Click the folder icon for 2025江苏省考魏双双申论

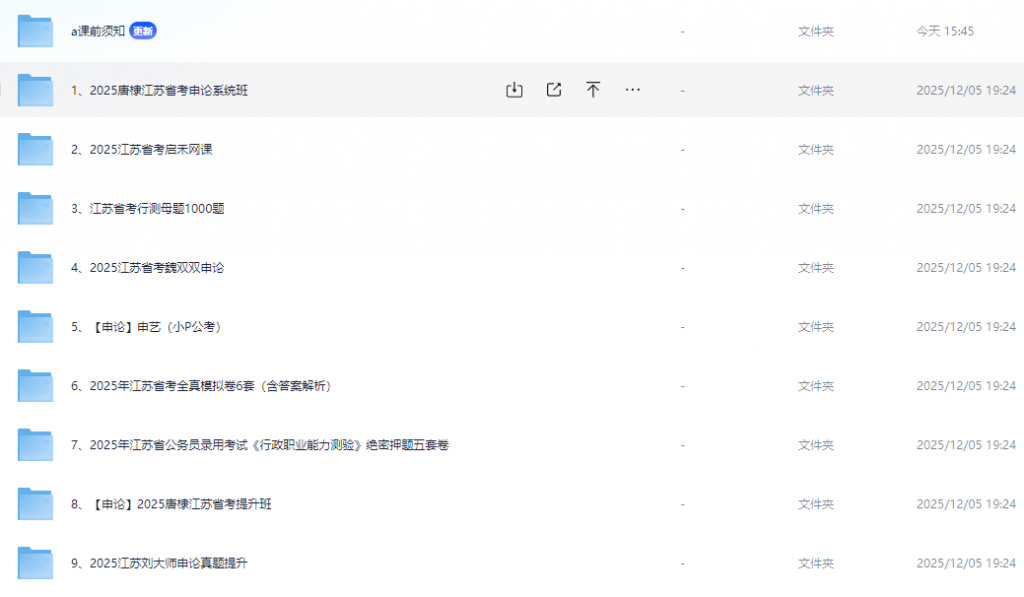click(x=35, y=266)
